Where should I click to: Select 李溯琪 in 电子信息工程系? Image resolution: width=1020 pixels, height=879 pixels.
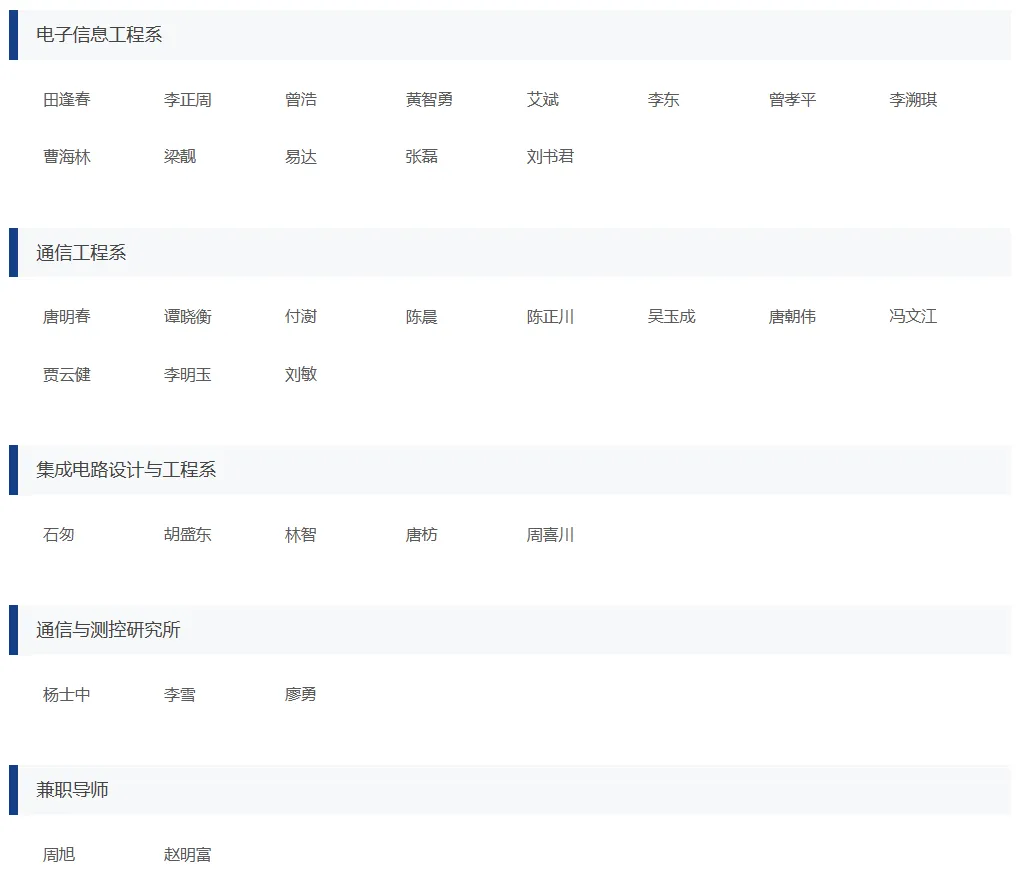[912, 99]
